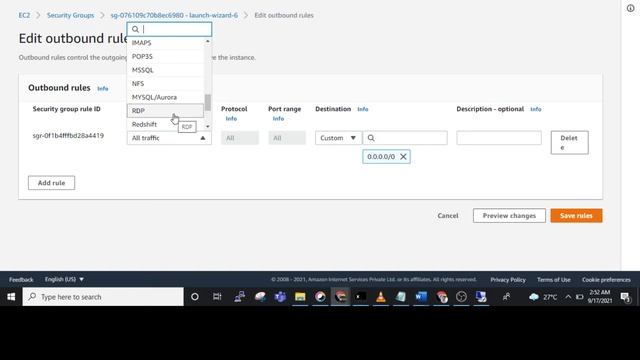This screenshot has width=640, height=360.
Task: Open the Custom destination dropdown
Action: click(338, 138)
